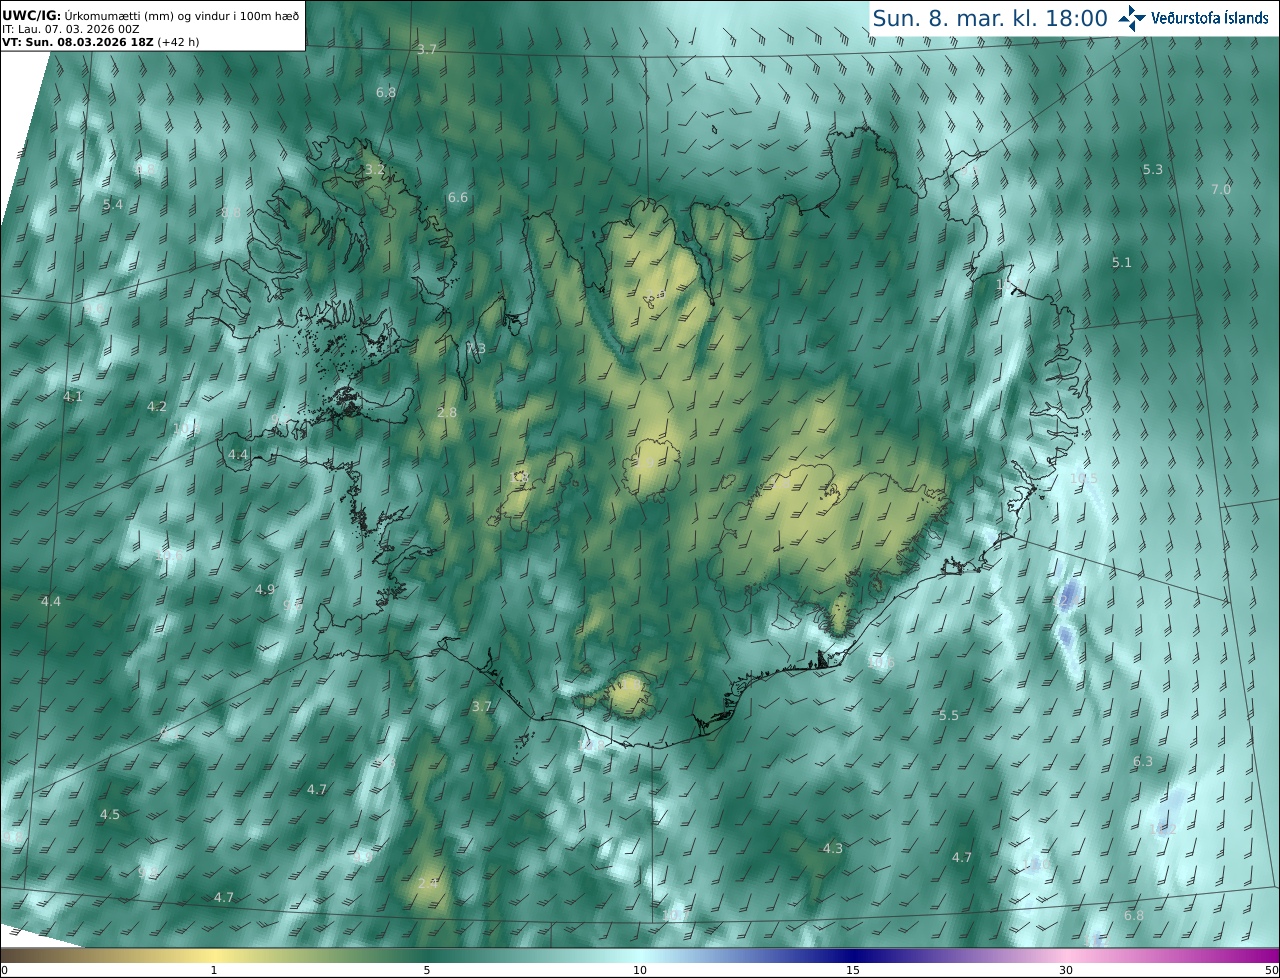
Task: Click the Veðurstofa Íslands logo icon
Action: coord(1132,18)
